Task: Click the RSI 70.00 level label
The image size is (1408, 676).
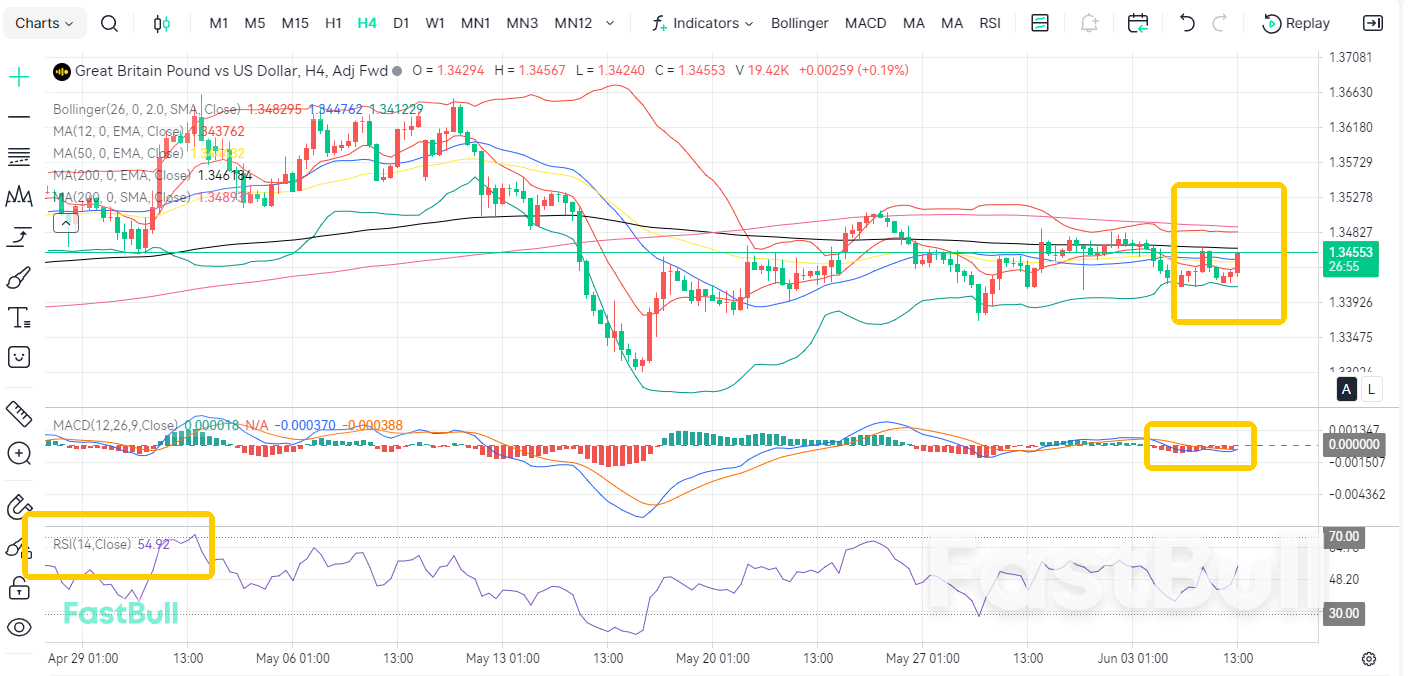Action: click(x=1345, y=537)
